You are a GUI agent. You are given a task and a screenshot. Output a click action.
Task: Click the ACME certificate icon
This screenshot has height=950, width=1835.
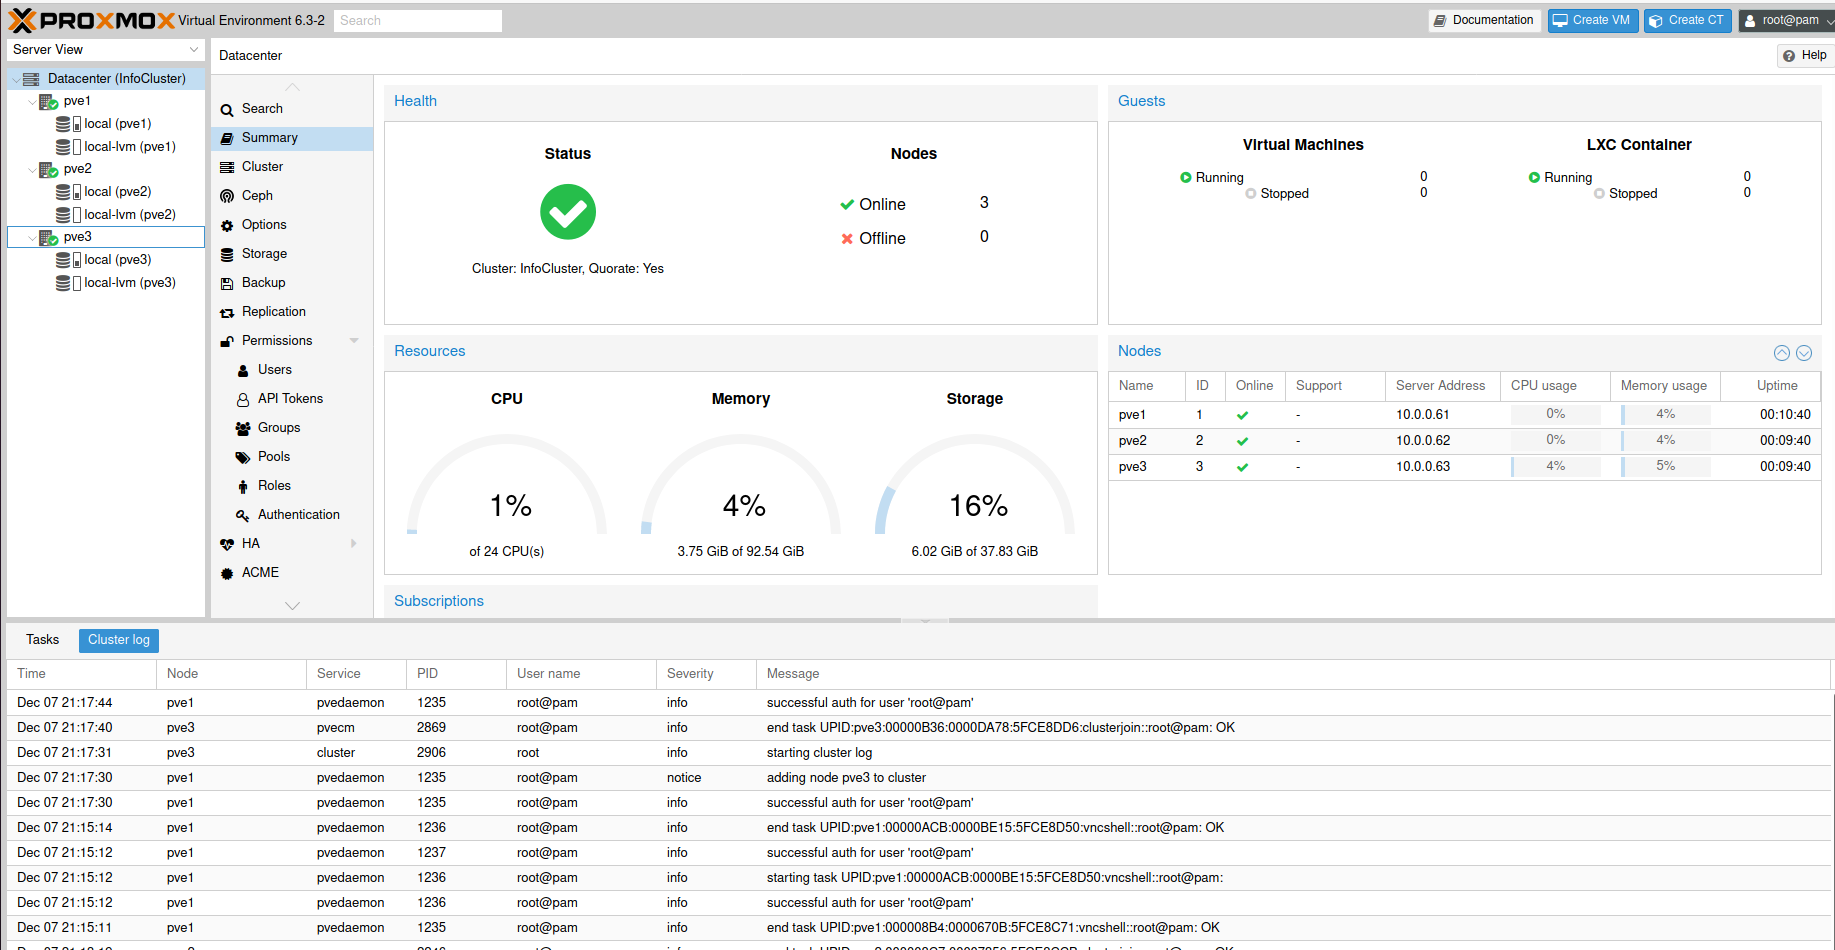point(227,574)
